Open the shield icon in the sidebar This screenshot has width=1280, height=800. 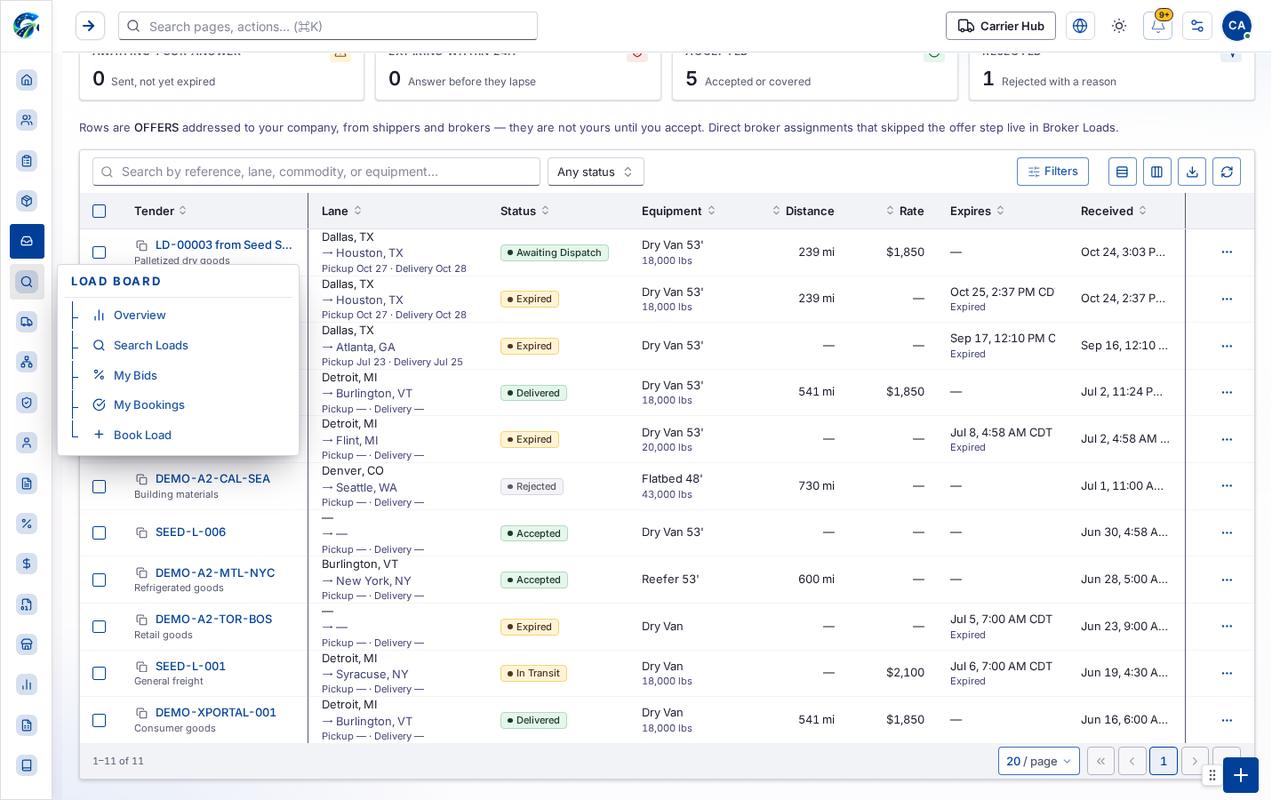tap(27, 402)
